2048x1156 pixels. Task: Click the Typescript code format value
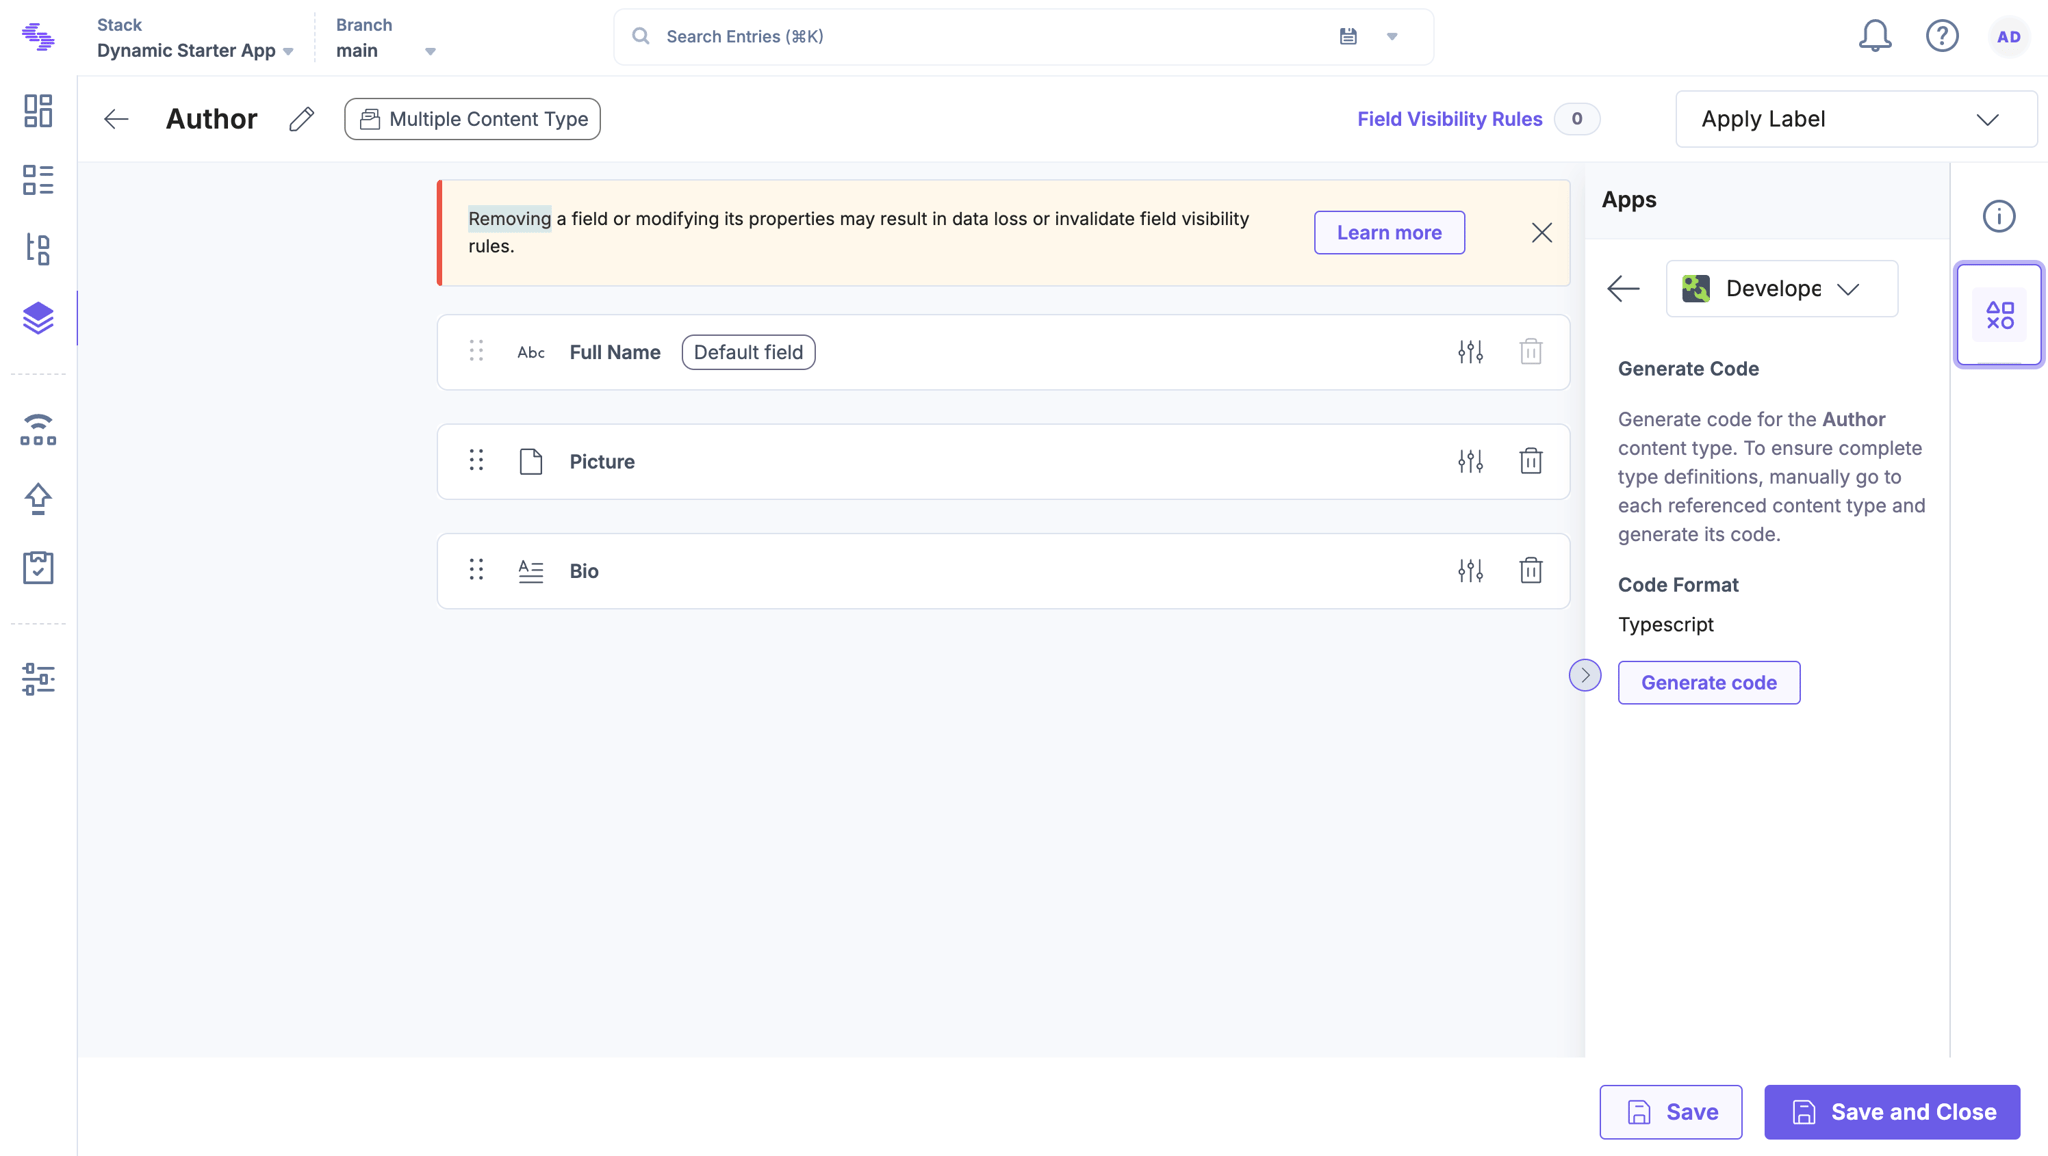point(1665,624)
